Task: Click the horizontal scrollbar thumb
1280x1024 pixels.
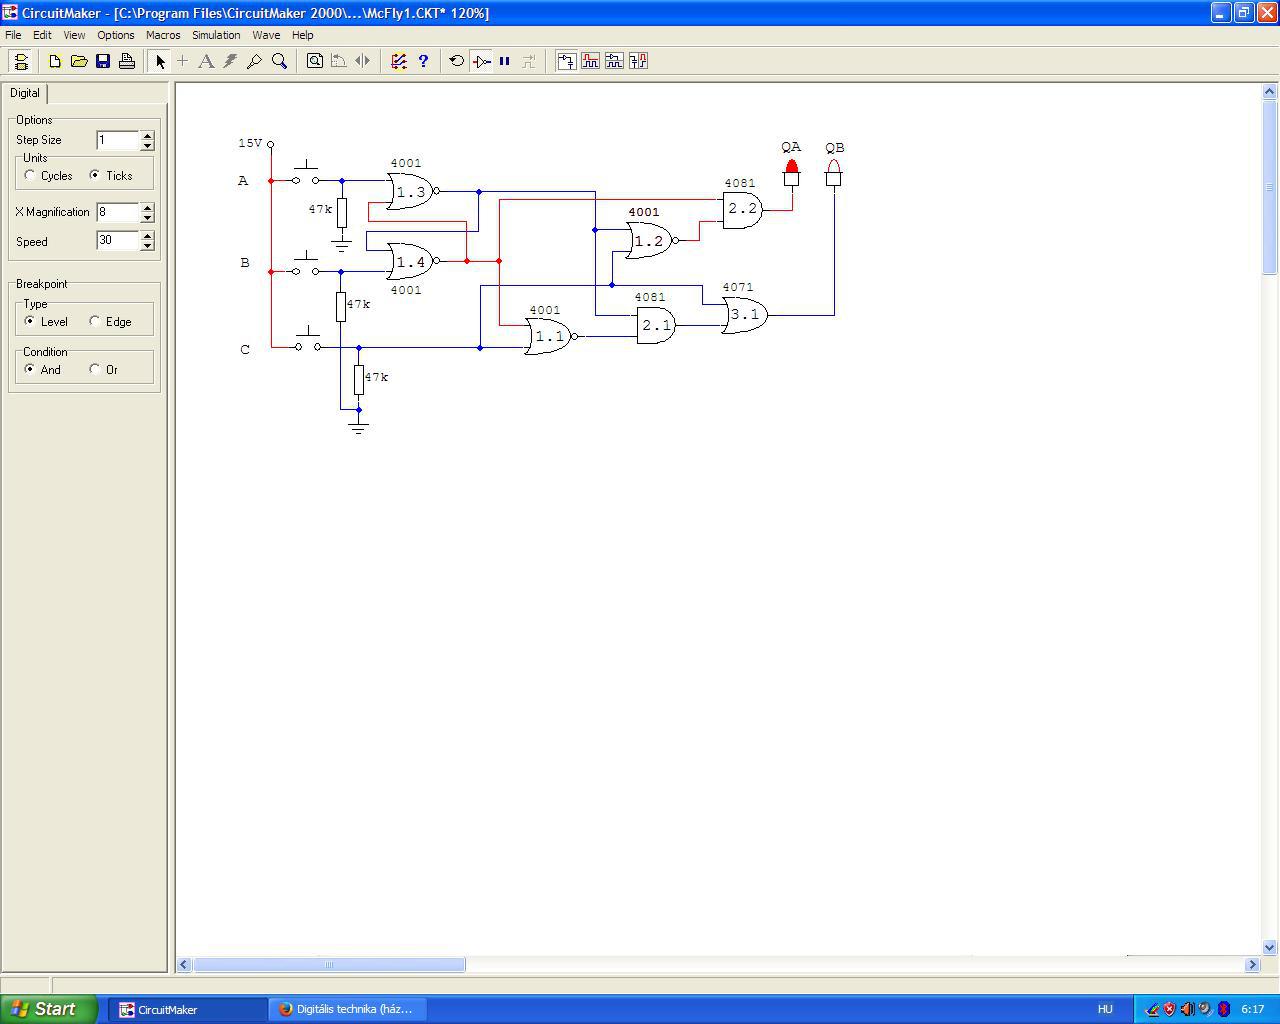Action: tap(329, 965)
